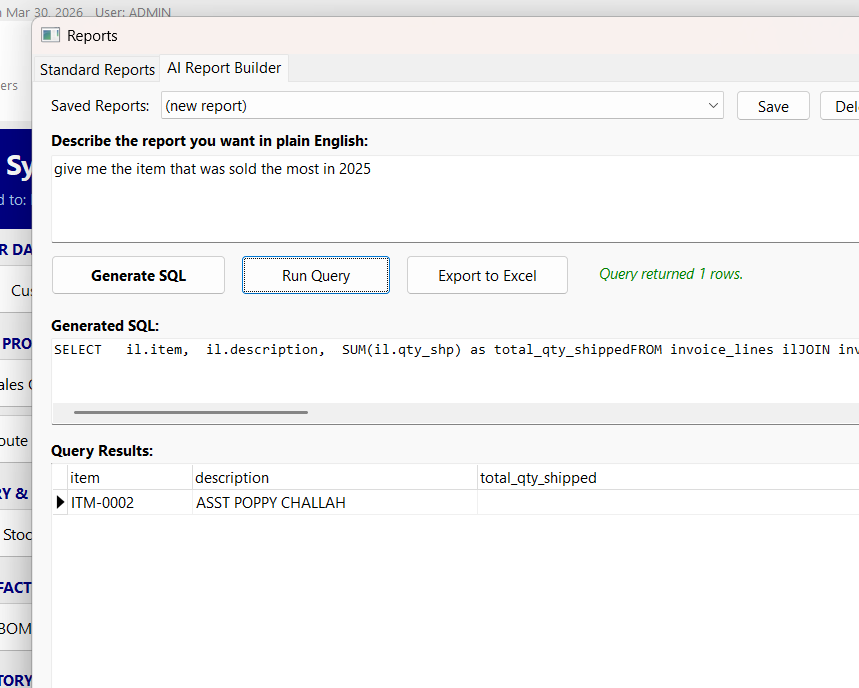This screenshot has height=688, width=859.
Task: Click the horizontal scrollbar under Generated SQL
Action: (x=190, y=411)
